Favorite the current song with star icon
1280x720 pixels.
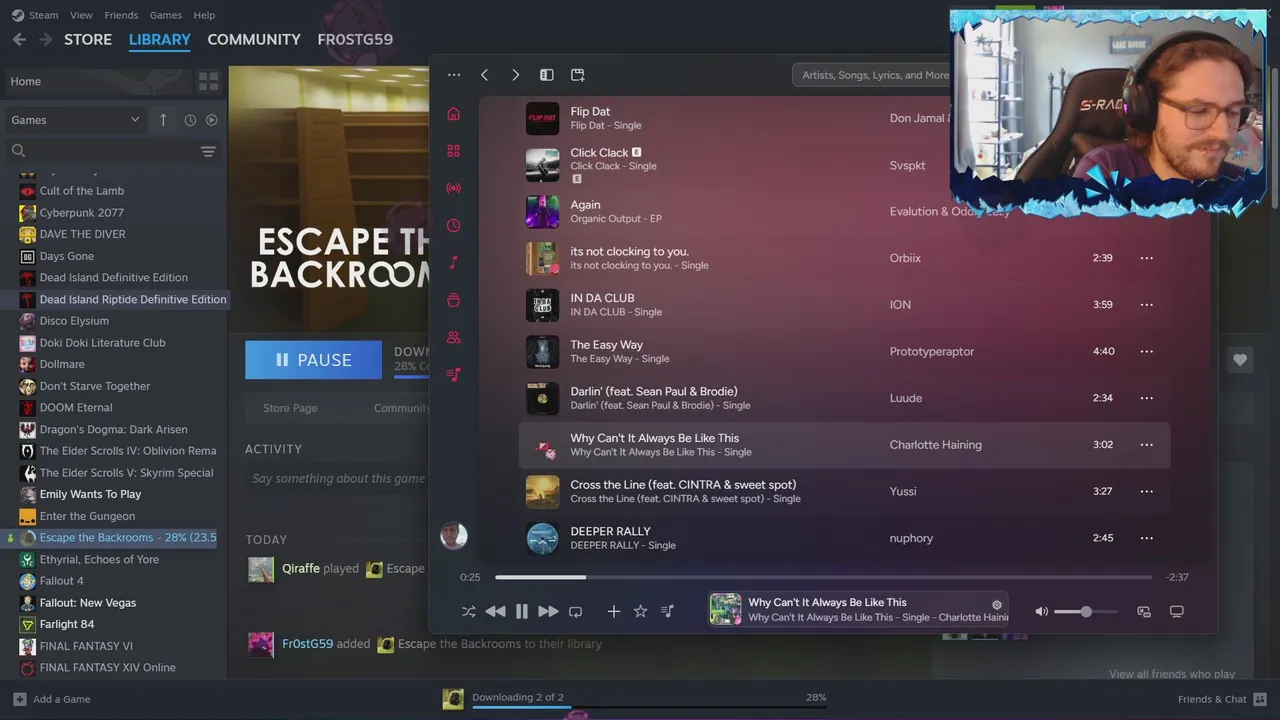640,611
